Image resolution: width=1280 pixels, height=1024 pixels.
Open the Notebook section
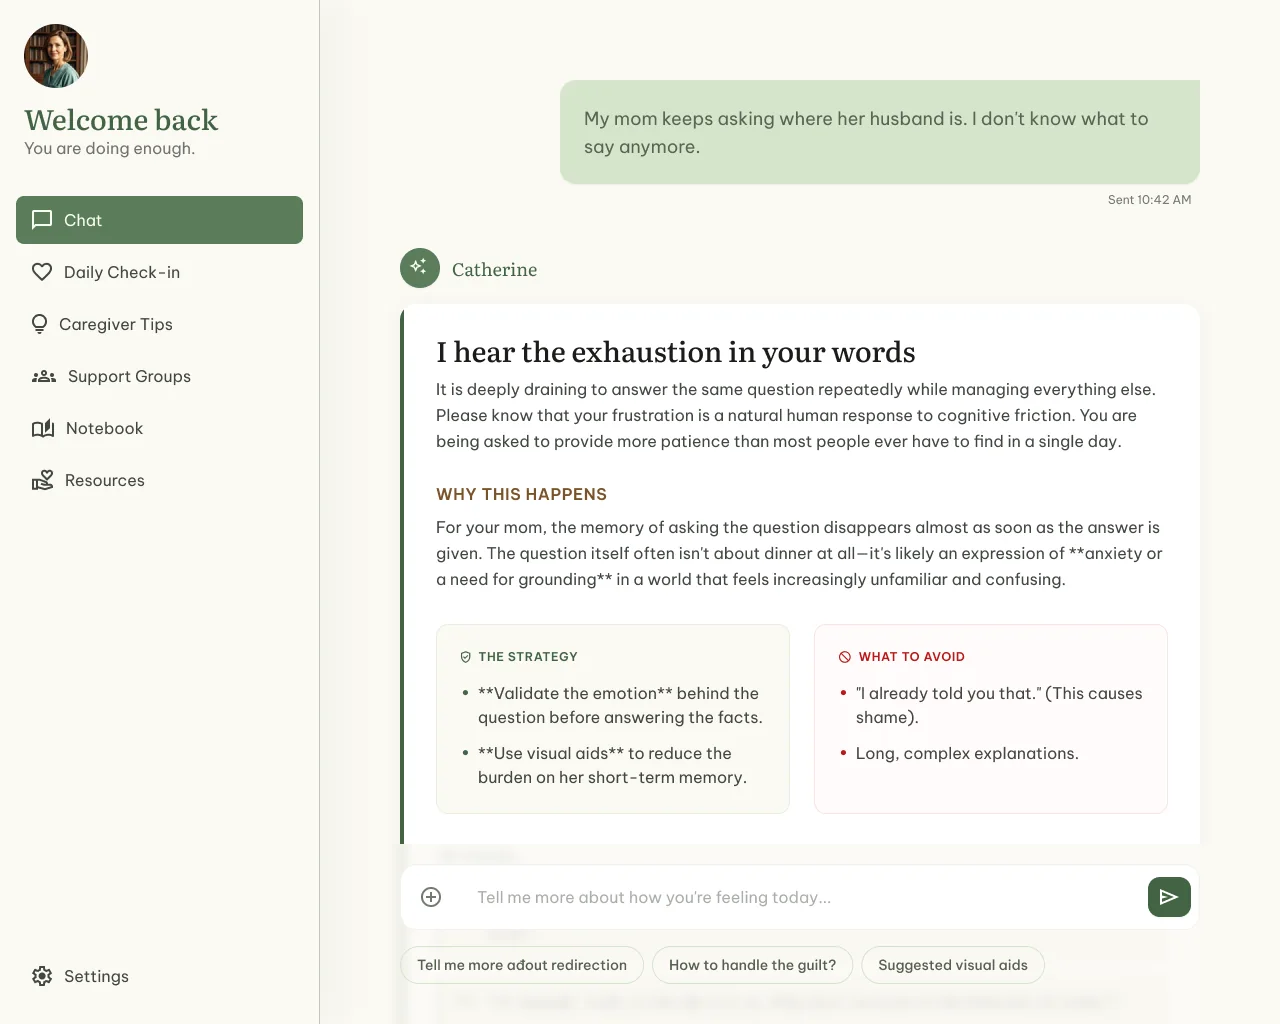159,428
